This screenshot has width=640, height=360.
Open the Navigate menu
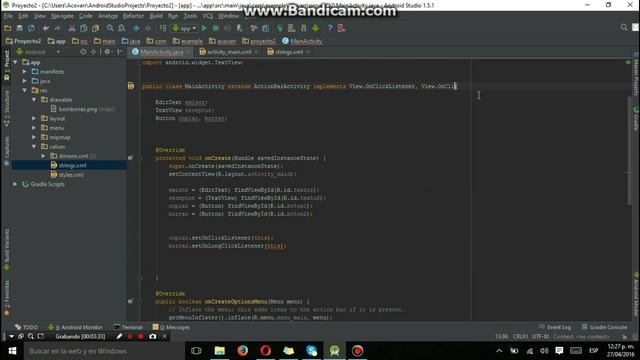62,16
